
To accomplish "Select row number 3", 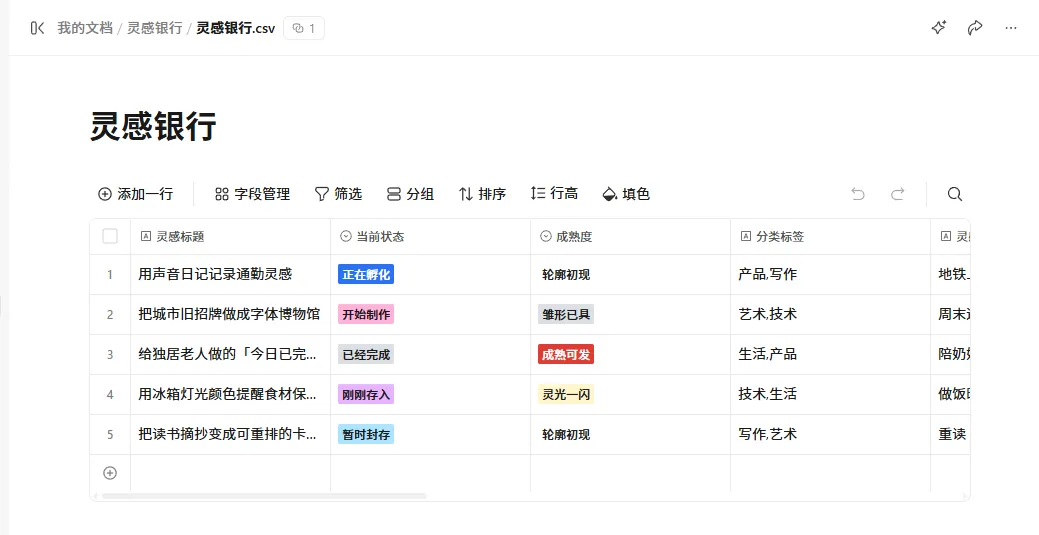I will (110, 355).
